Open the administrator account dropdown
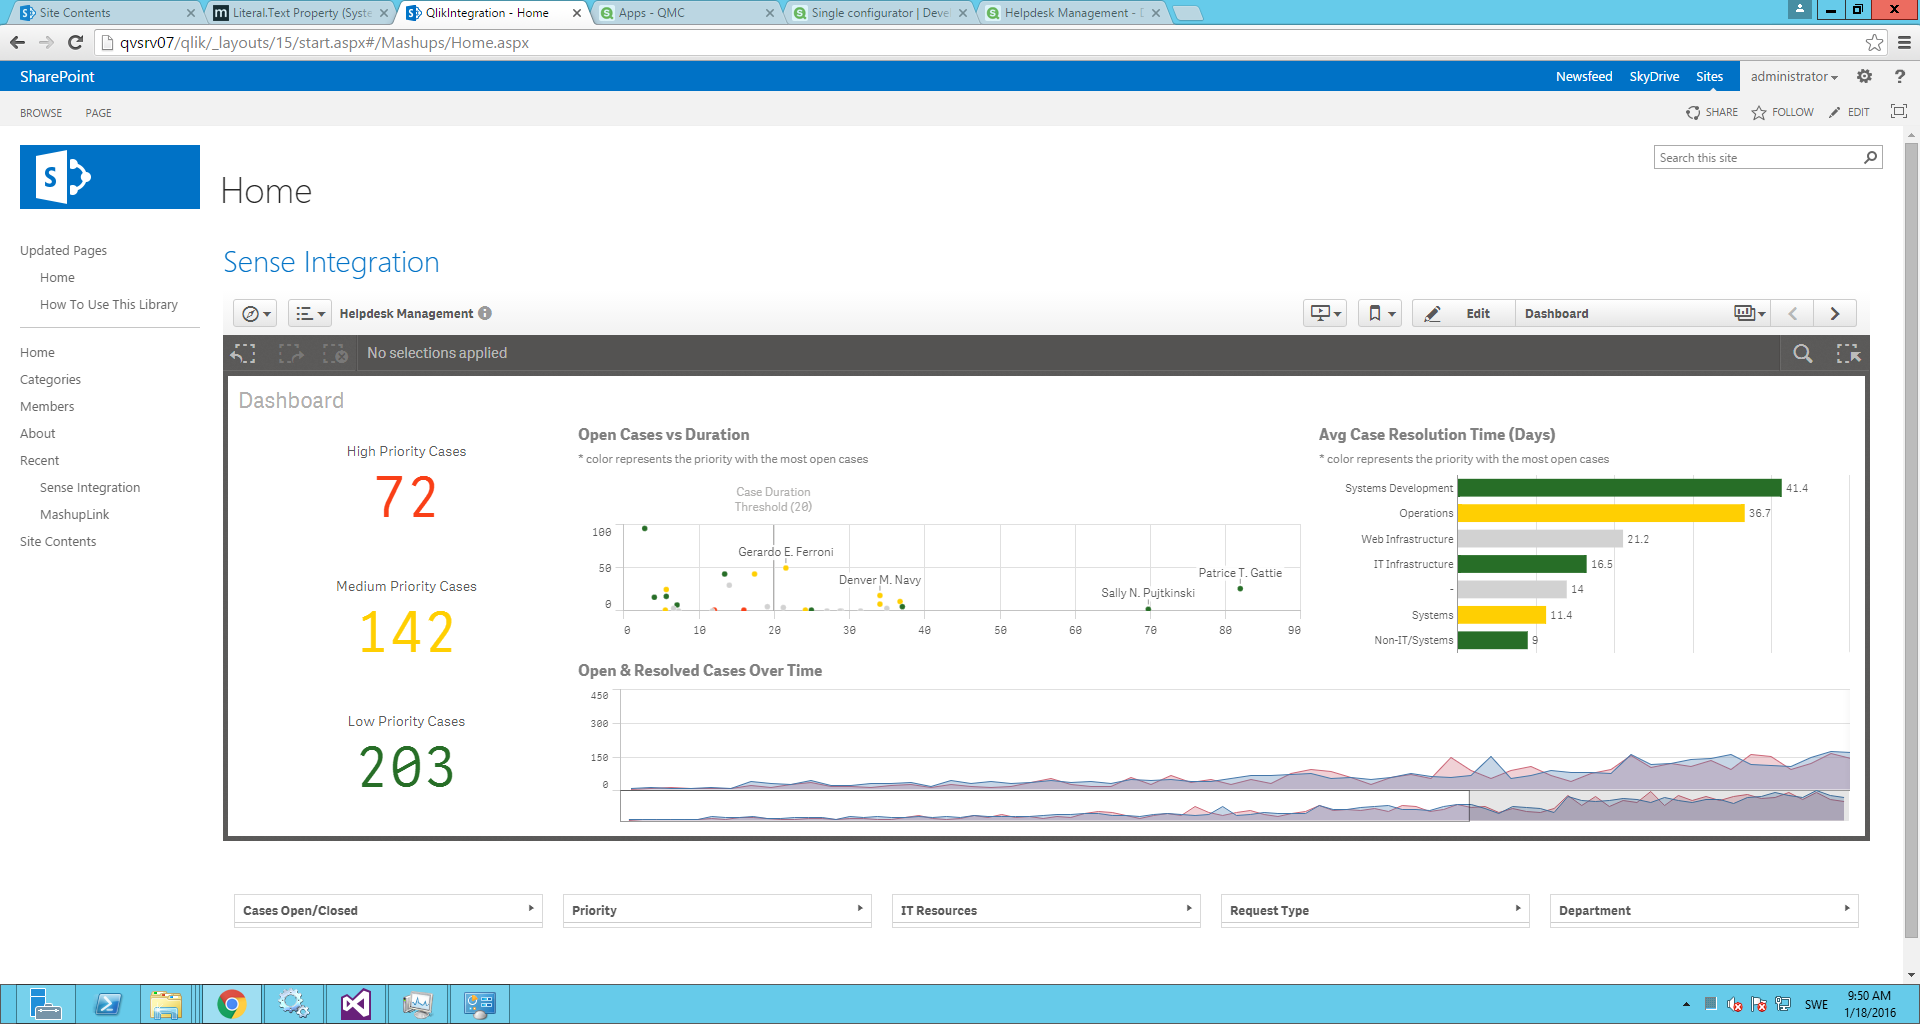 click(x=1793, y=77)
